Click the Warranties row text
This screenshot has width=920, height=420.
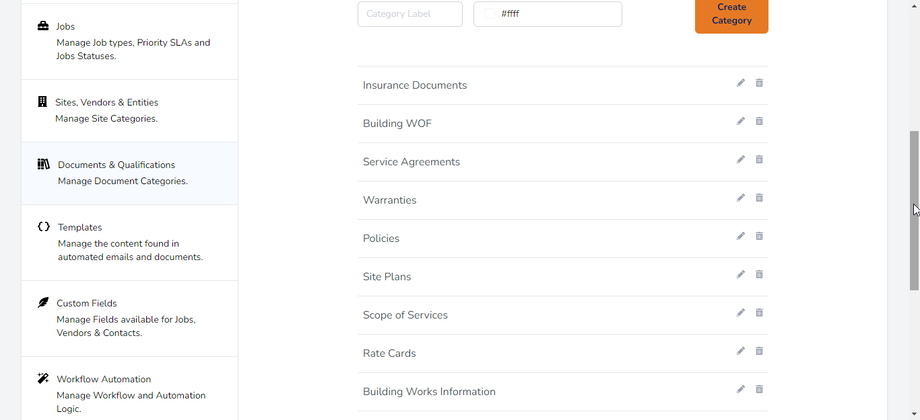390,200
